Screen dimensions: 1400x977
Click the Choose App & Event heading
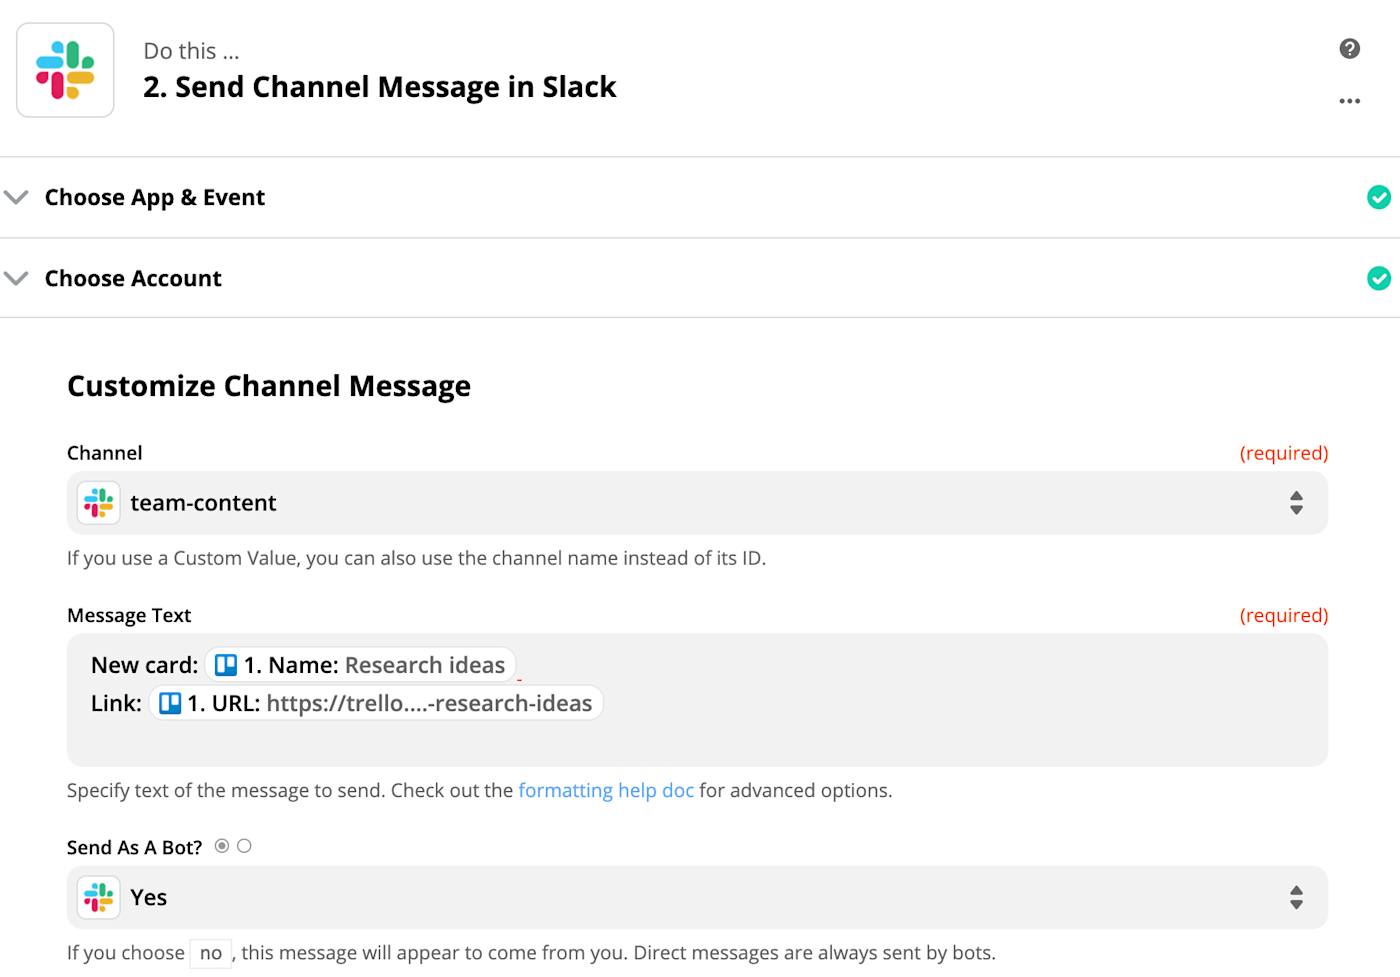coord(155,197)
